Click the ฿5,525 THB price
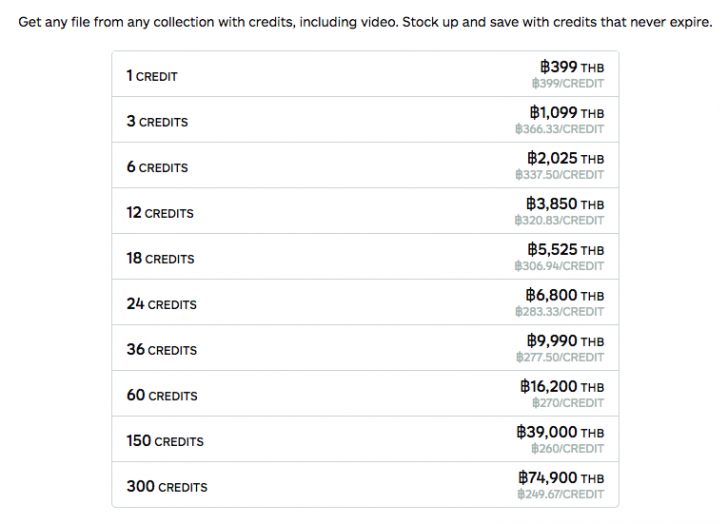Image resolution: width=728 pixels, height=524 pixels. (x=566, y=250)
